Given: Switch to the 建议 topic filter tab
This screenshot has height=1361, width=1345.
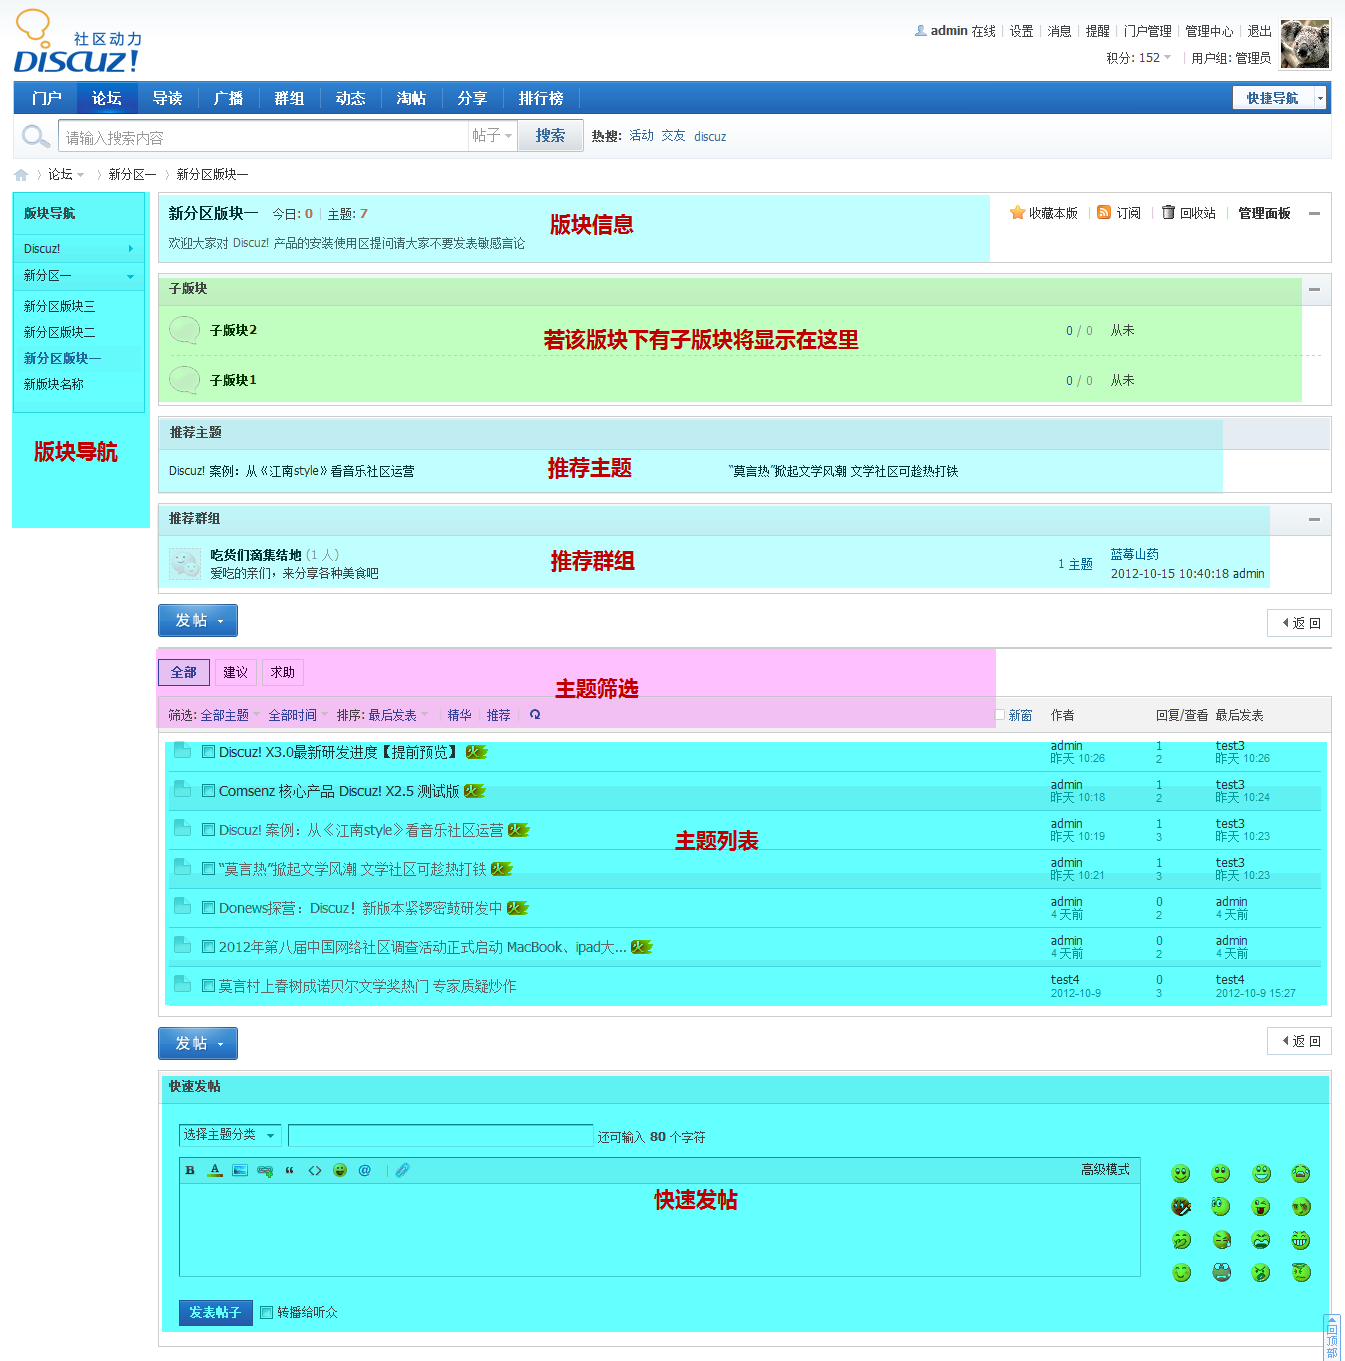Looking at the screenshot, I should pyautogui.click(x=236, y=672).
